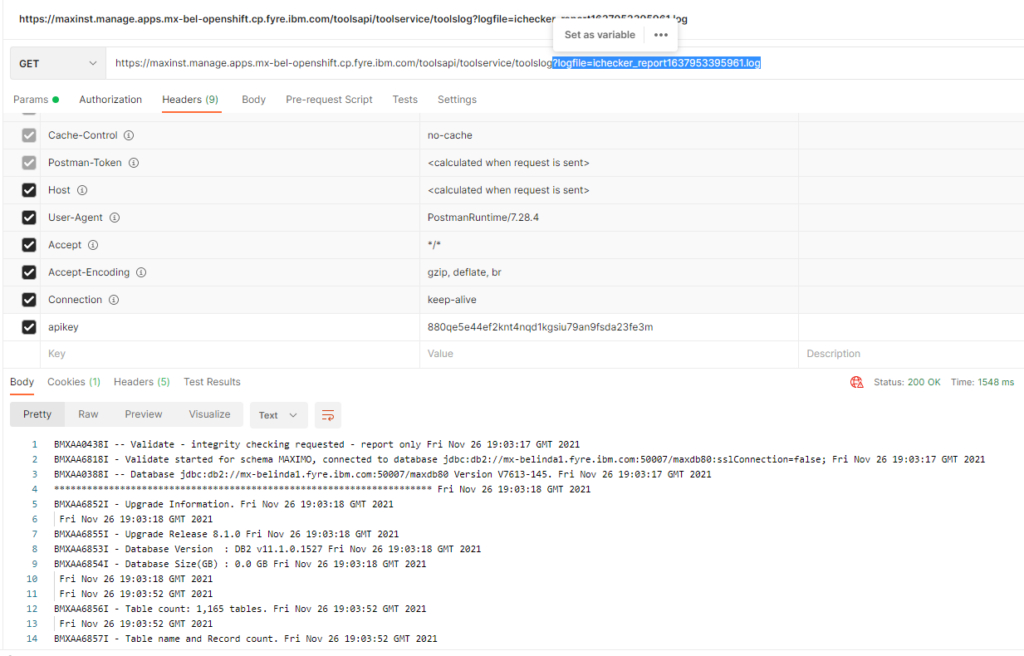
Task: Toggle the Postman-Token header checkbox
Action: tap(29, 163)
